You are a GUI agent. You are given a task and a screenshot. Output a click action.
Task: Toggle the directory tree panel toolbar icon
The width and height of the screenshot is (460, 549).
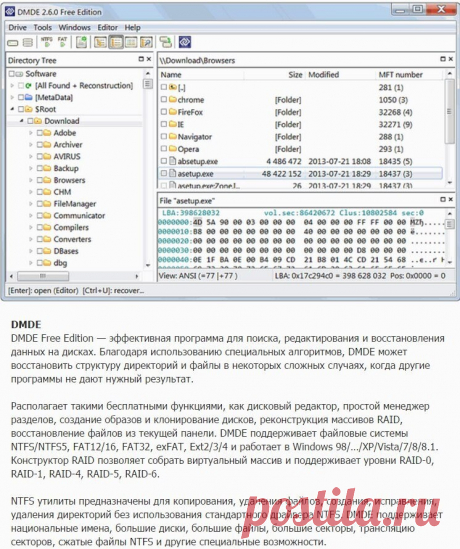pos(100,42)
